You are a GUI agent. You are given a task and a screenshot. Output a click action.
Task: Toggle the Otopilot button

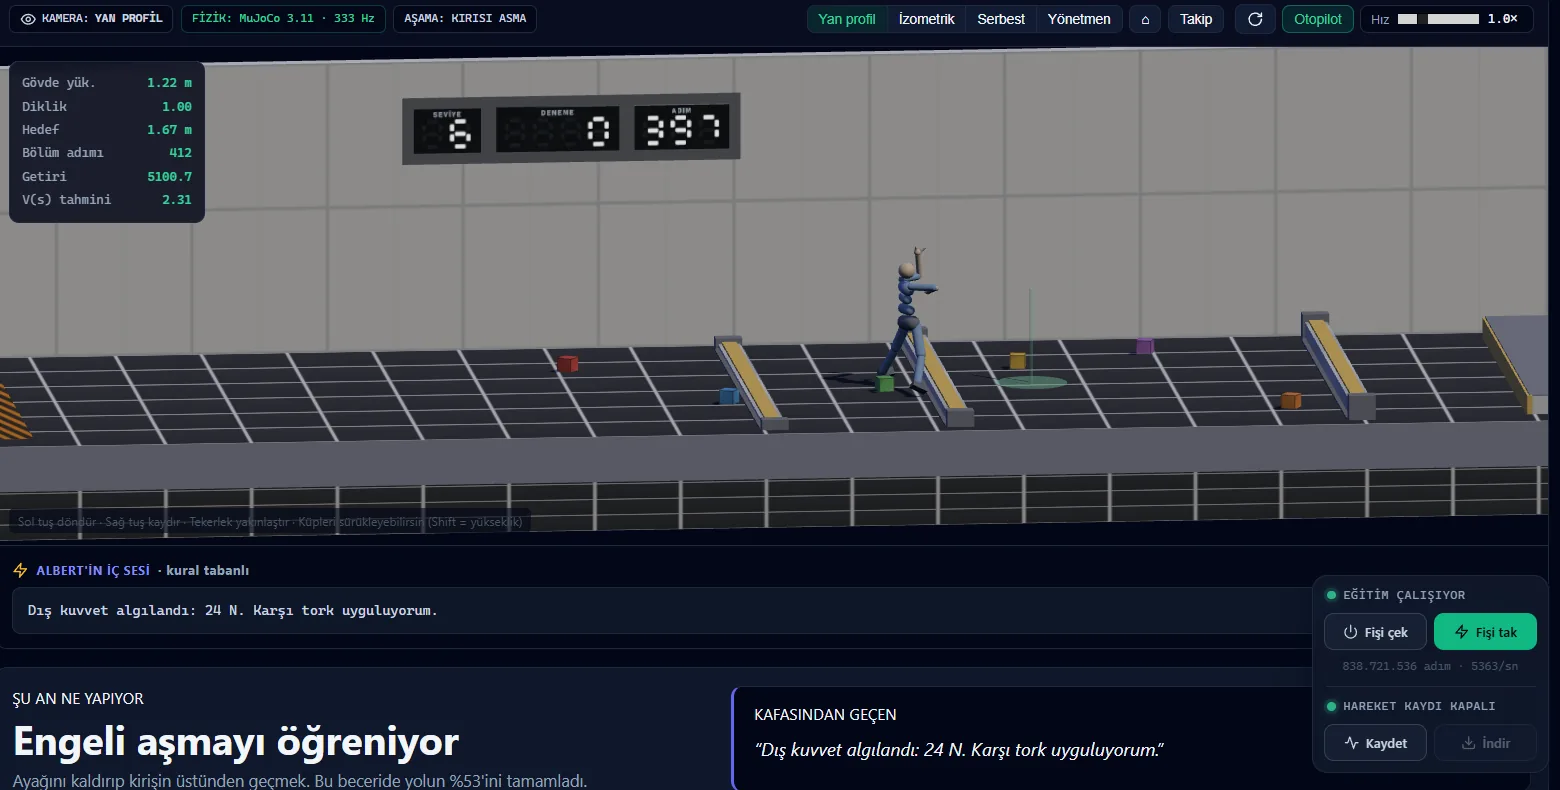coord(1318,19)
